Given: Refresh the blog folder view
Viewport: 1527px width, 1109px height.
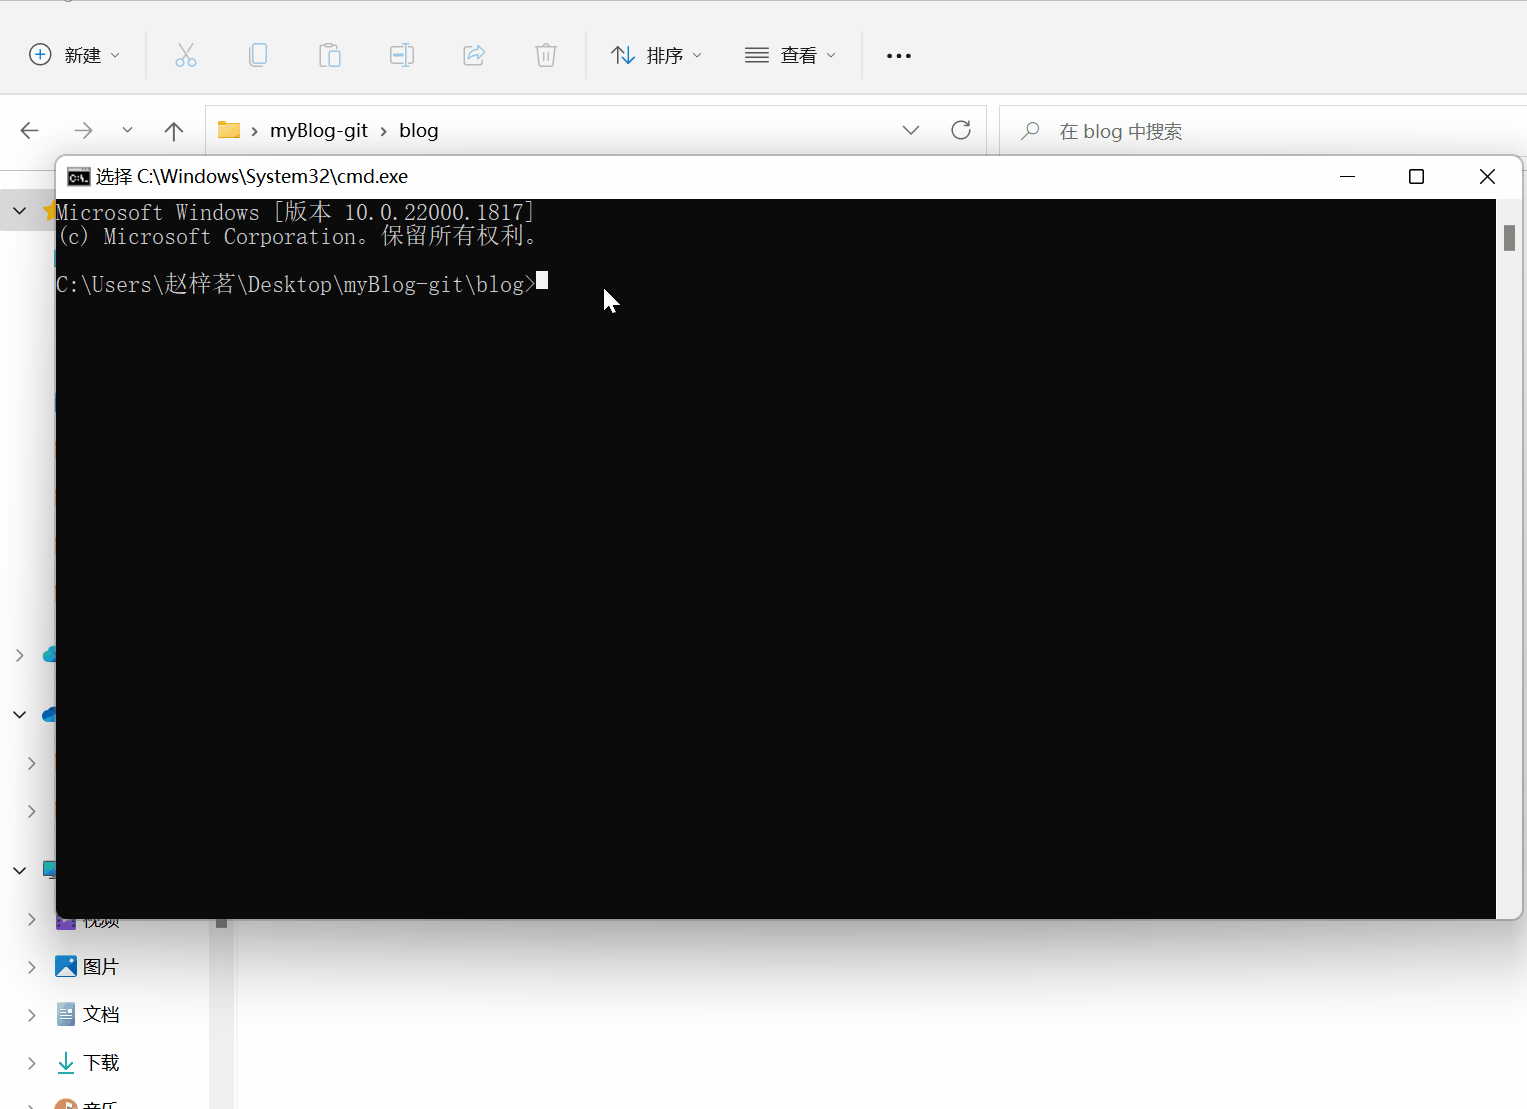Looking at the screenshot, I should click(x=961, y=131).
